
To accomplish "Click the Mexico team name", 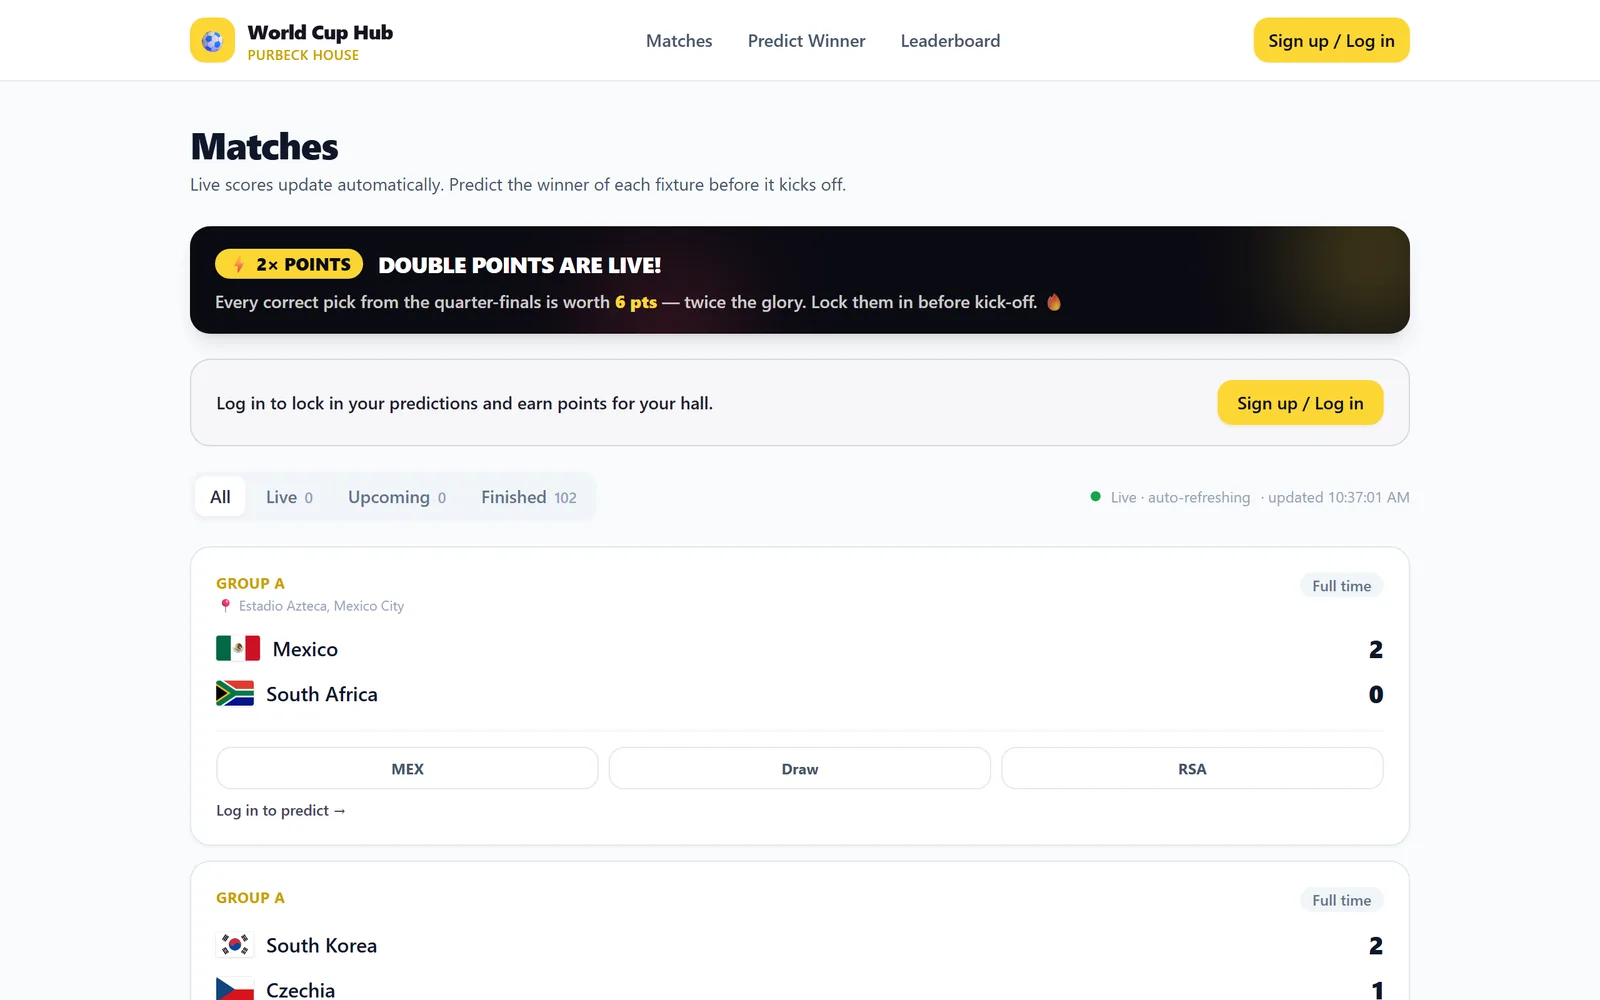I will click(x=305, y=649).
